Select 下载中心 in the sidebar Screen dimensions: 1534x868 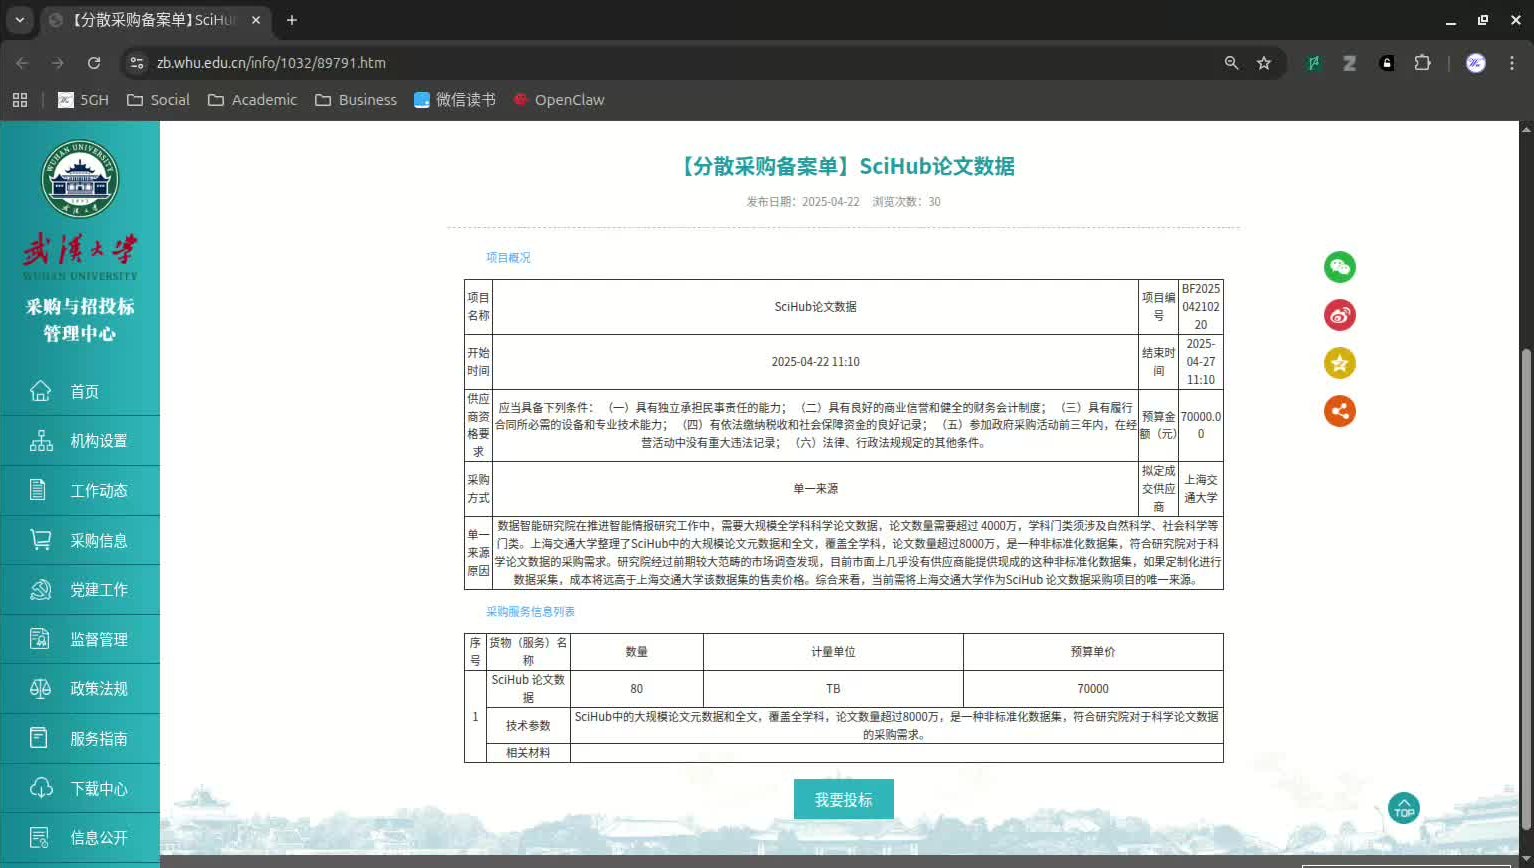[98, 789]
